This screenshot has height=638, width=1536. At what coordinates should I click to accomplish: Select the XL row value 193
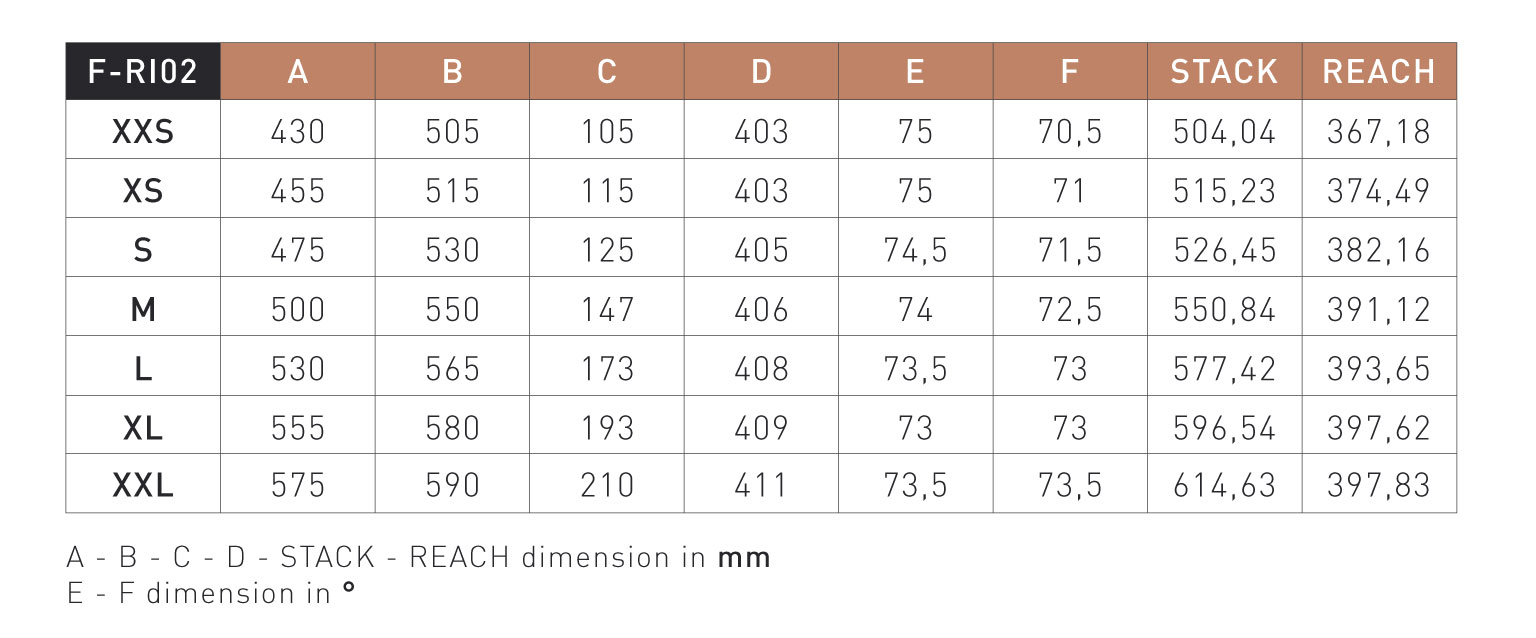pyautogui.click(x=607, y=428)
